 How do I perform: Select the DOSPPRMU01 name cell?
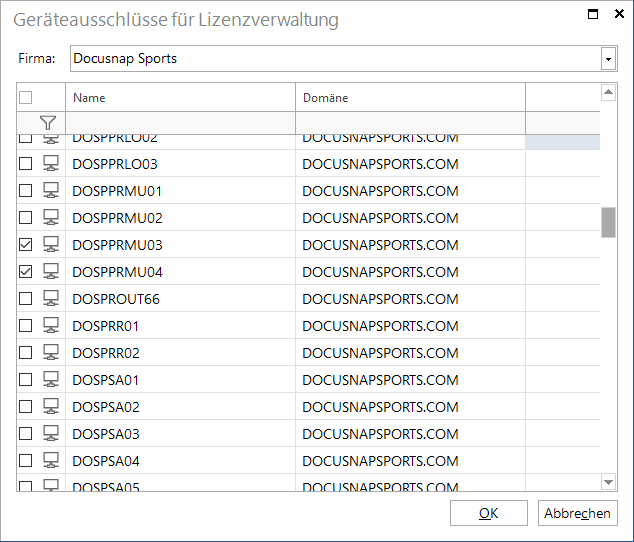(180, 191)
